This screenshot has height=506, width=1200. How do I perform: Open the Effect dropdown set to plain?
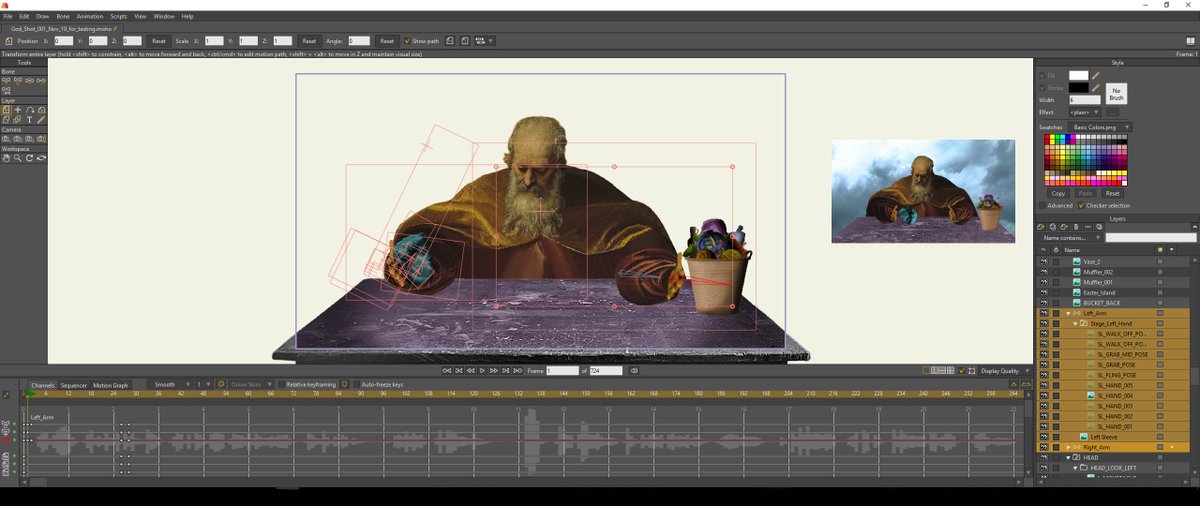pos(1085,112)
